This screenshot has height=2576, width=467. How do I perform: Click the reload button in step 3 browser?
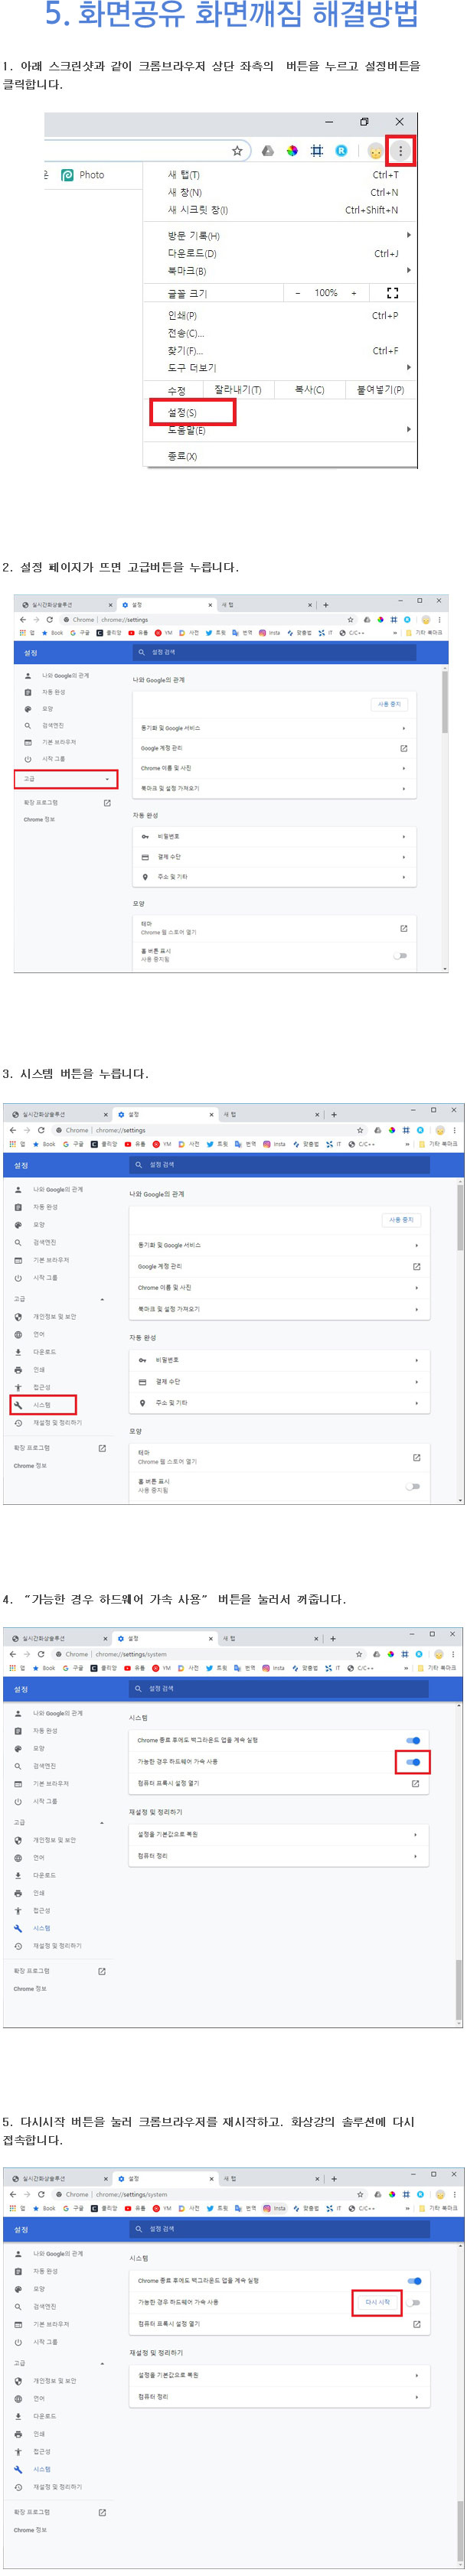click(41, 1130)
